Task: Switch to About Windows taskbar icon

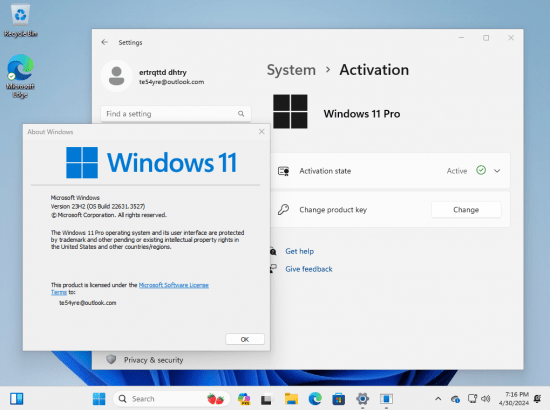Action: click(x=386, y=399)
